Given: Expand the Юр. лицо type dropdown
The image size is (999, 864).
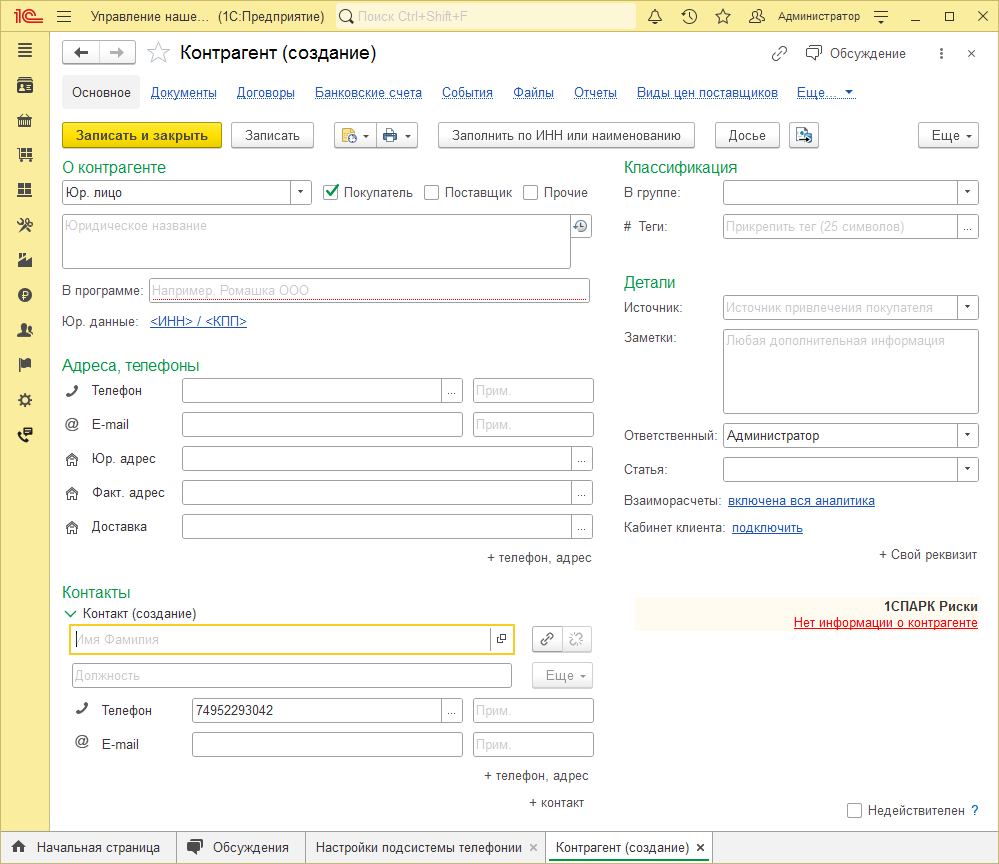Looking at the screenshot, I should [x=301, y=192].
